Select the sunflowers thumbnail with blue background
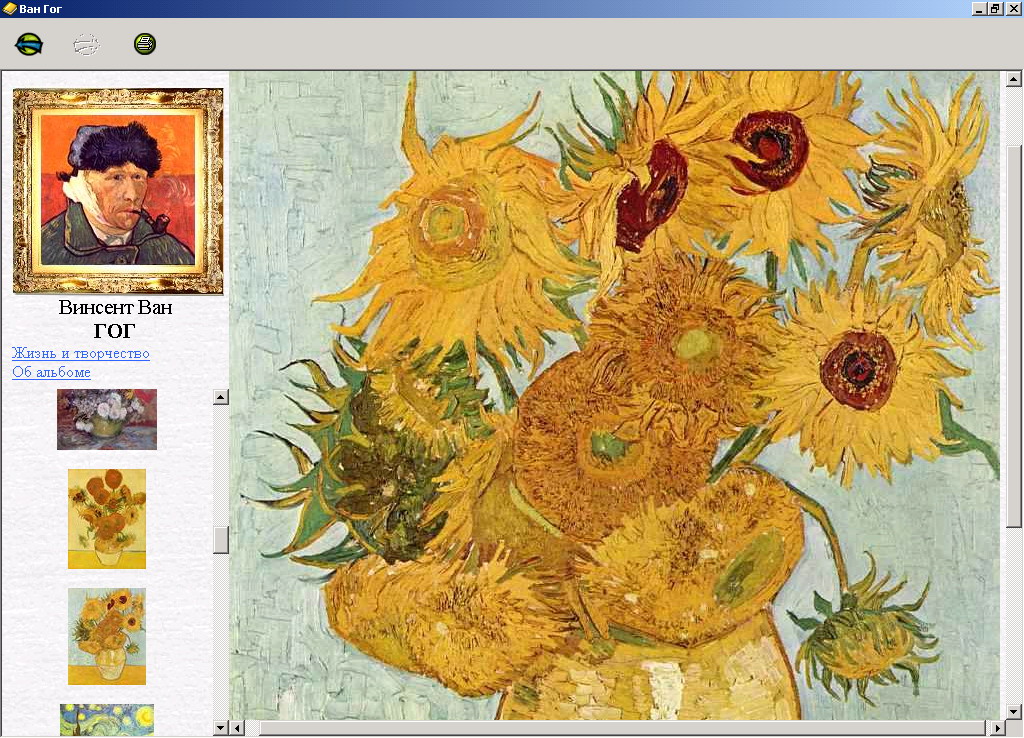This screenshot has height=738, width=1024. pos(107,636)
